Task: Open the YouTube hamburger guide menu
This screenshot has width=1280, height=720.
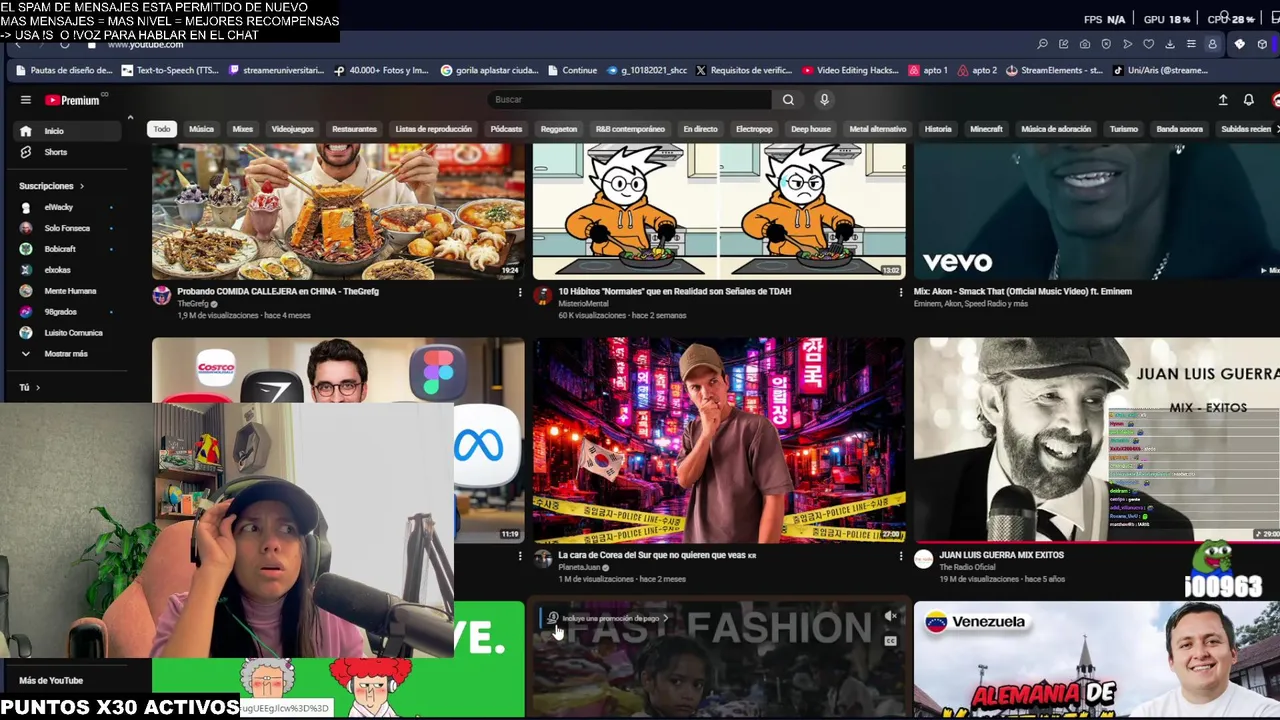Action: [25, 100]
